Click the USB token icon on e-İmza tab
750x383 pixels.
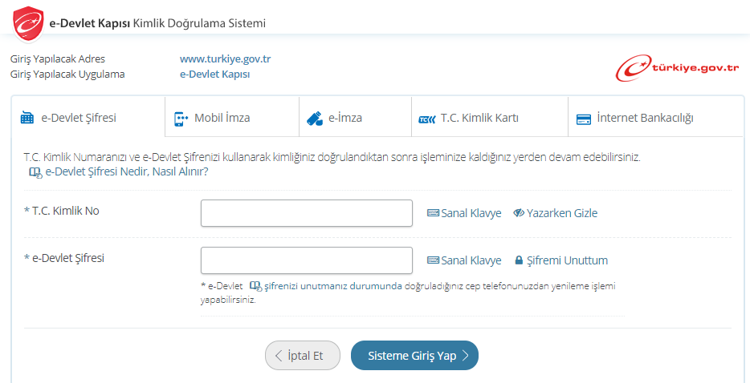[x=314, y=118]
